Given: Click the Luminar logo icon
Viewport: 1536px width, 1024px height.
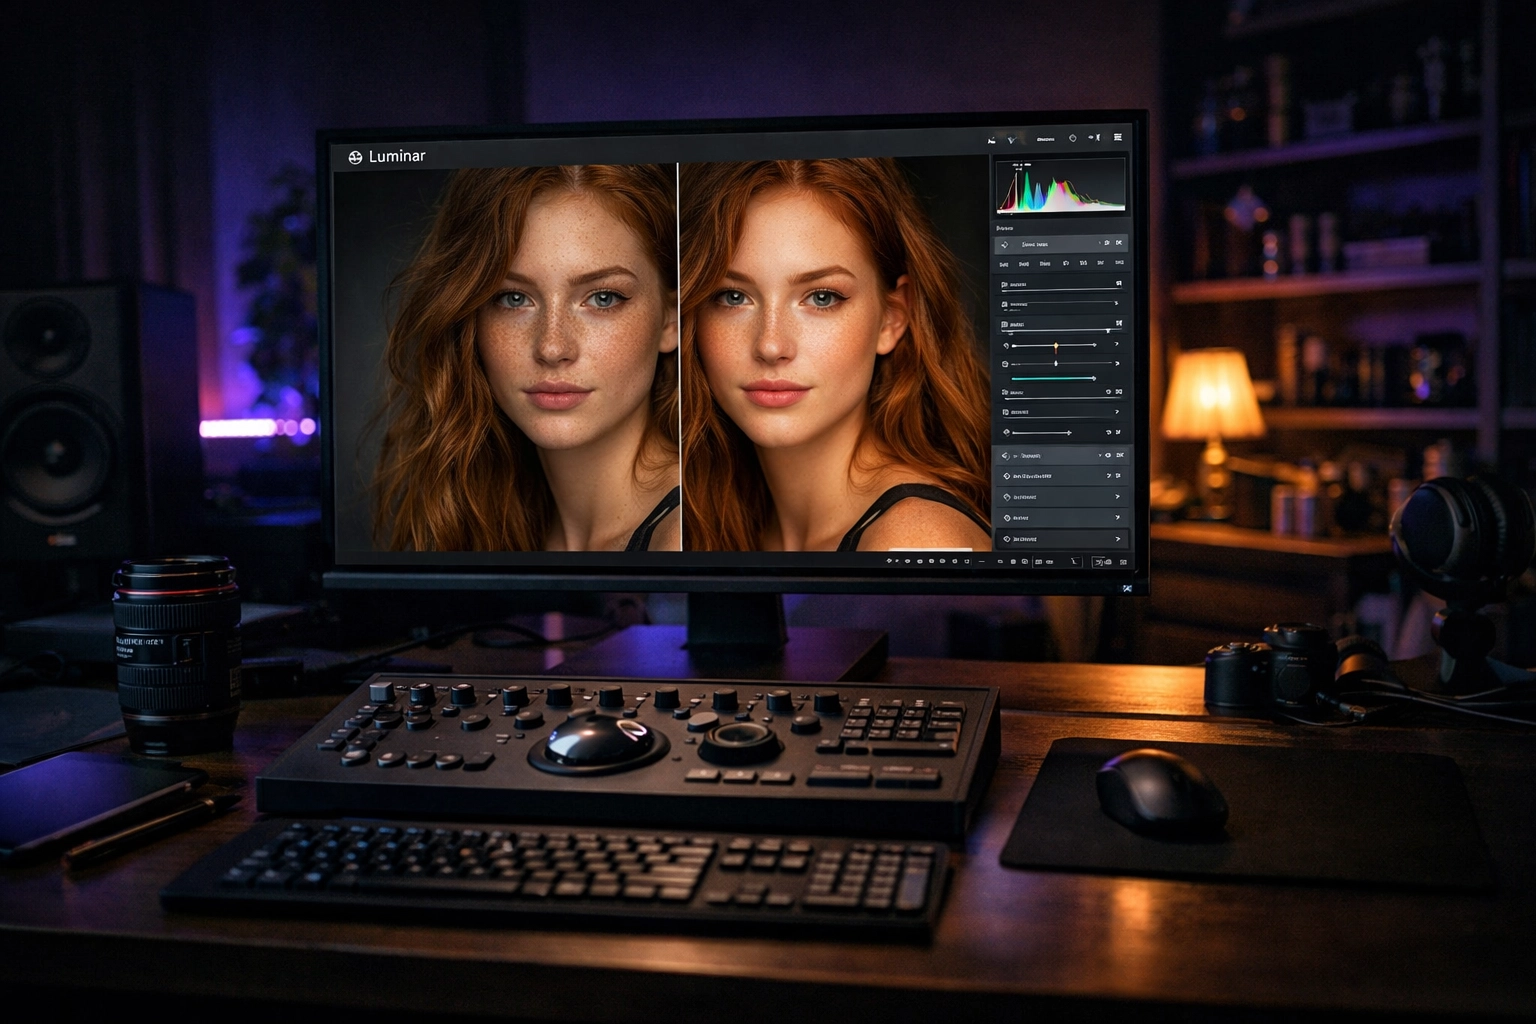Looking at the screenshot, I should coord(357,156).
